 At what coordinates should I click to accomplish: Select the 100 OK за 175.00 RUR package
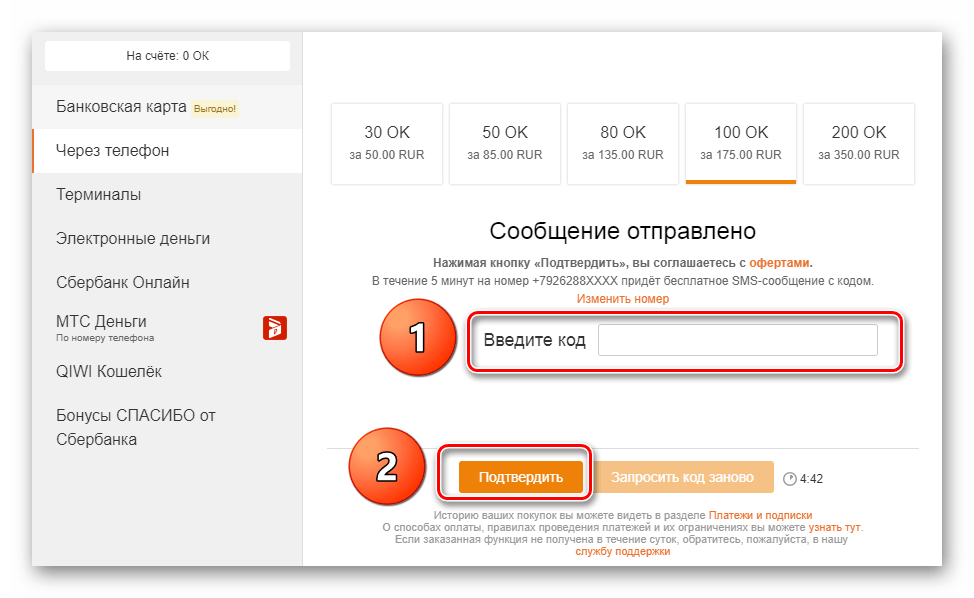tap(740, 143)
